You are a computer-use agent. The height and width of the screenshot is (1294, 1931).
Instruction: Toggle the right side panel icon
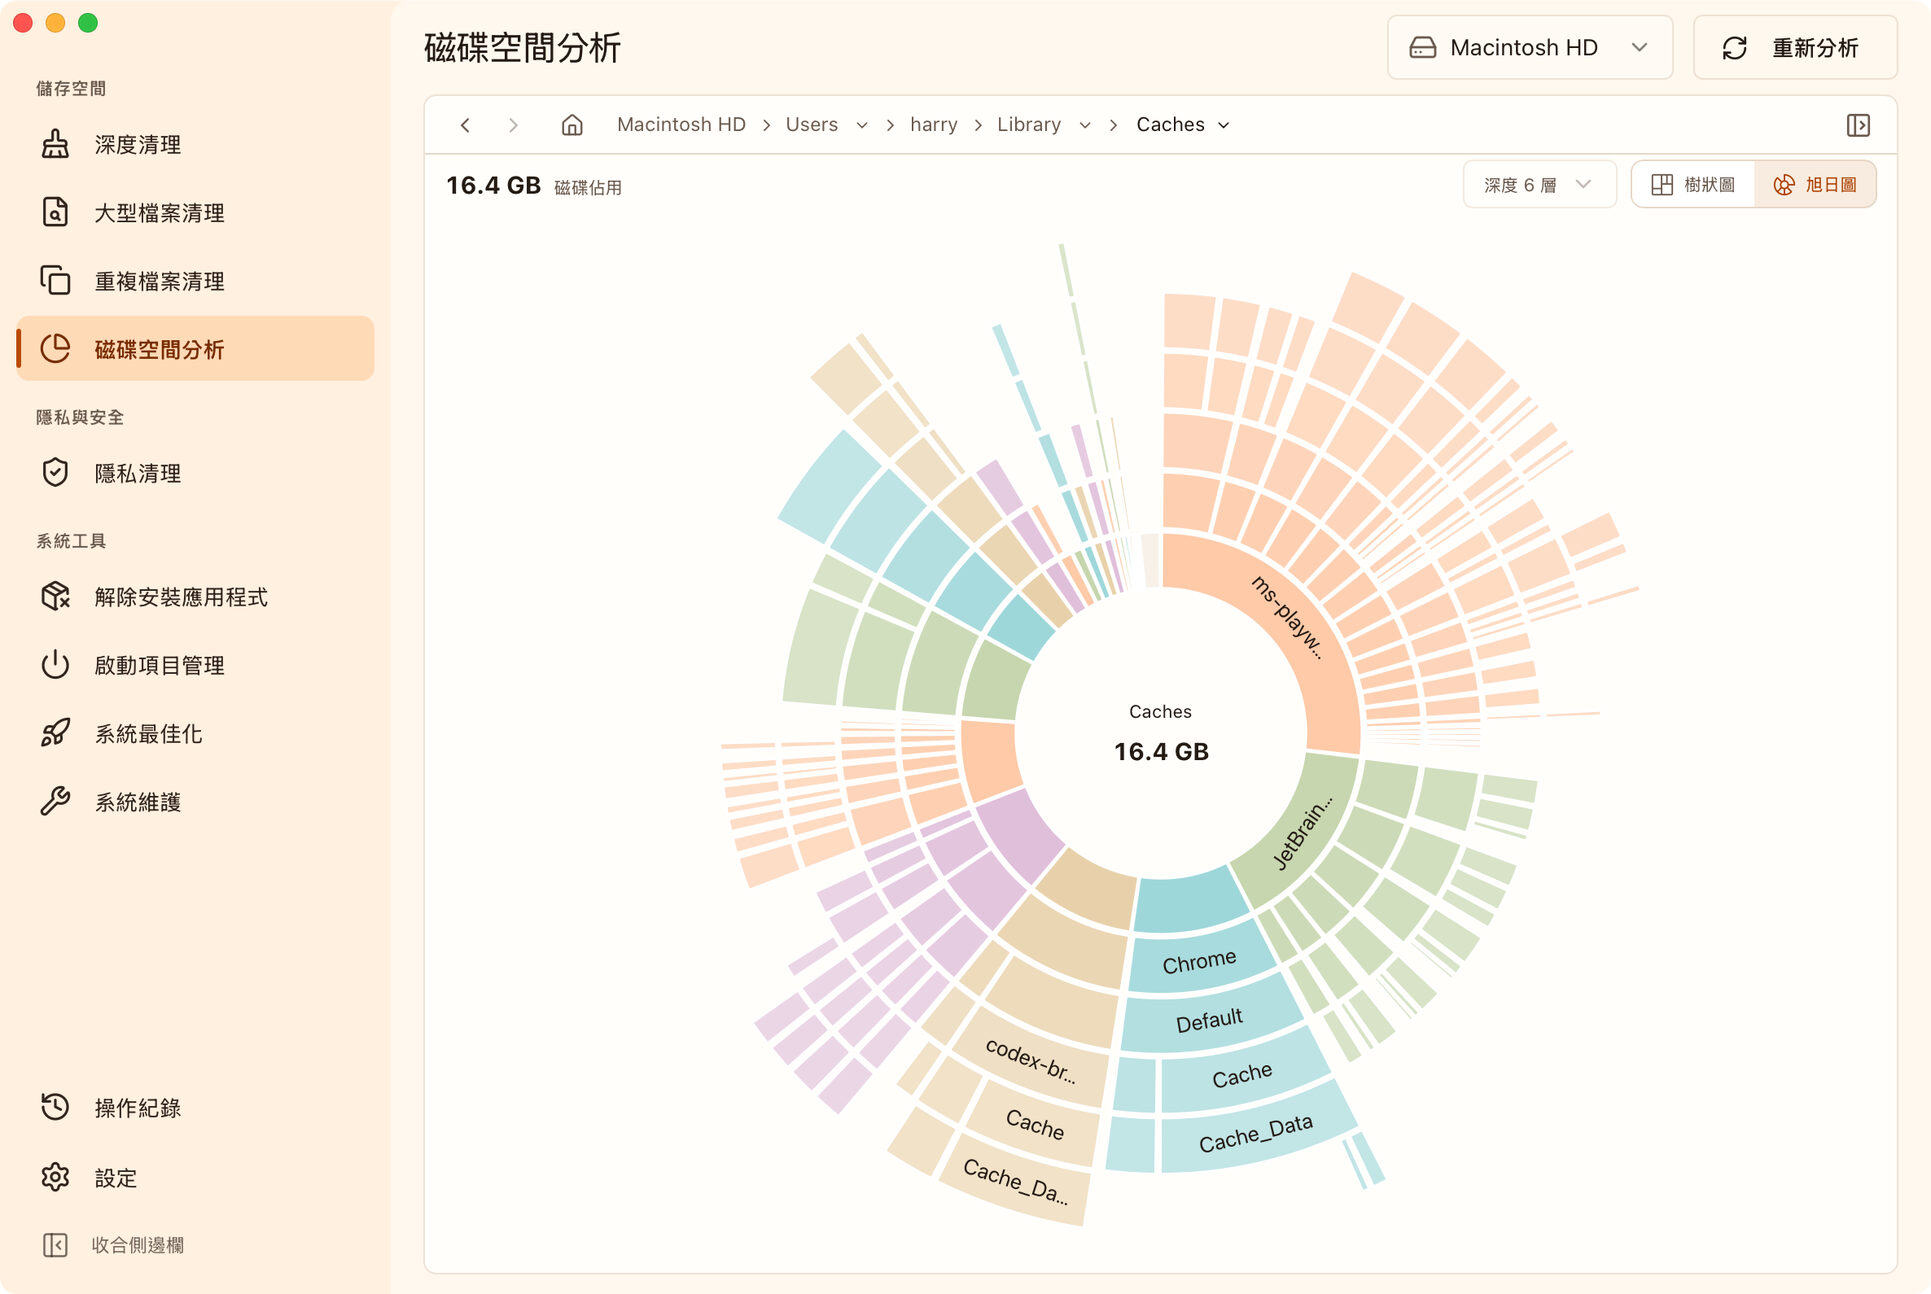click(1858, 125)
